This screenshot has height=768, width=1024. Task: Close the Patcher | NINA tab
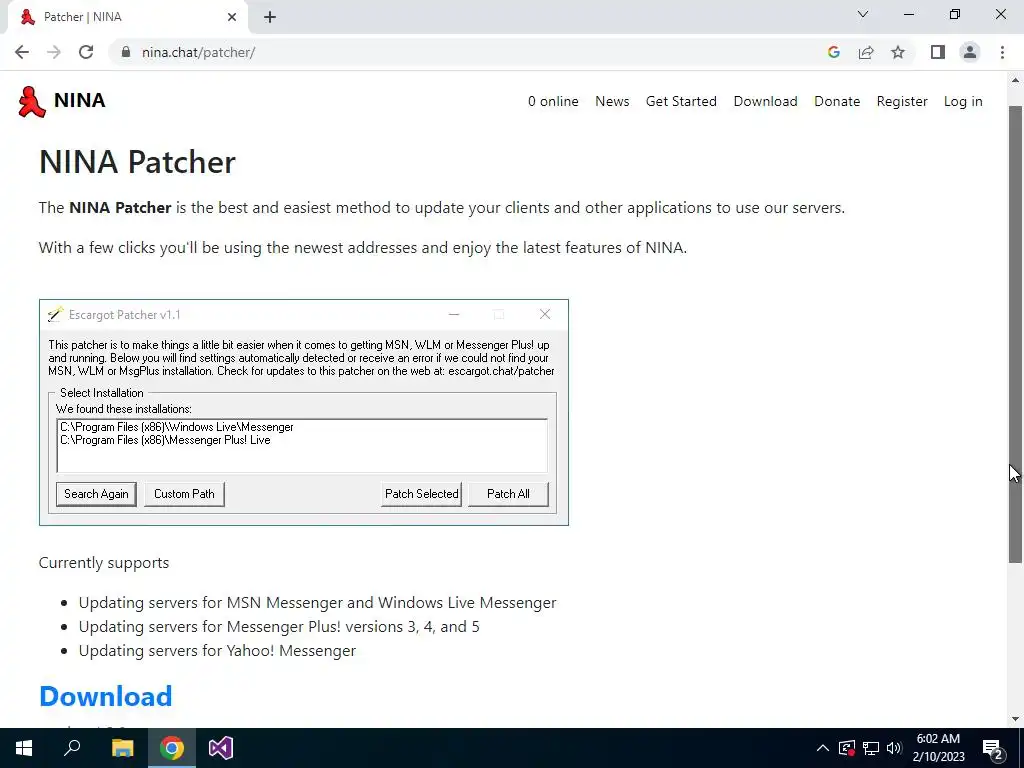point(232,17)
